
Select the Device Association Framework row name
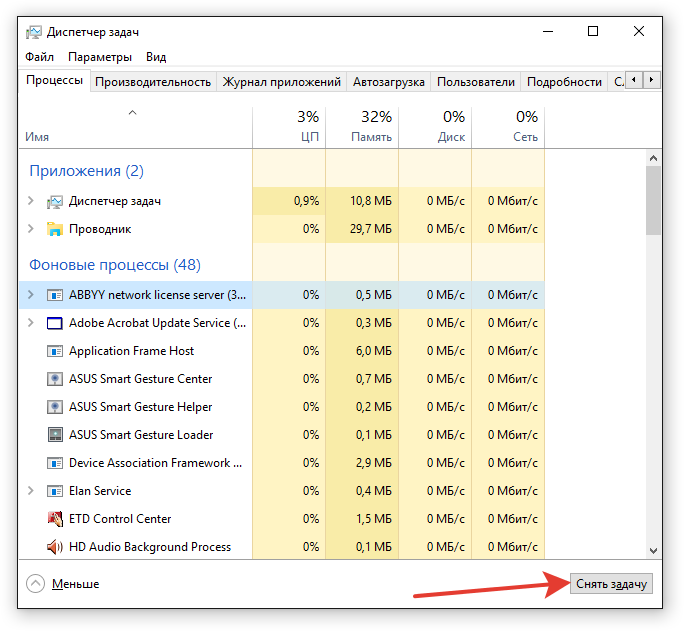[x=155, y=463]
